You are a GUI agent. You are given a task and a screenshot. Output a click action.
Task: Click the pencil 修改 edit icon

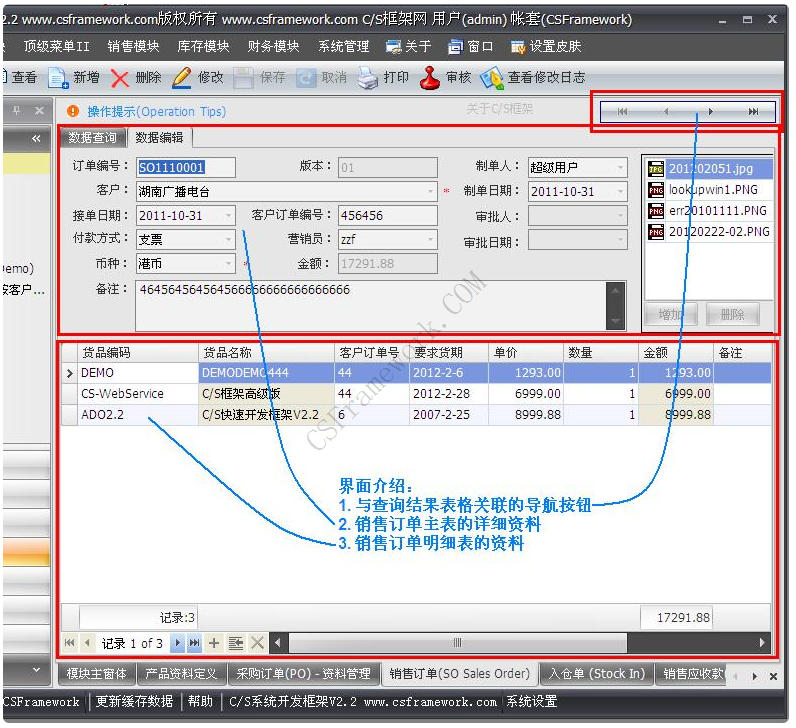[x=182, y=78]
